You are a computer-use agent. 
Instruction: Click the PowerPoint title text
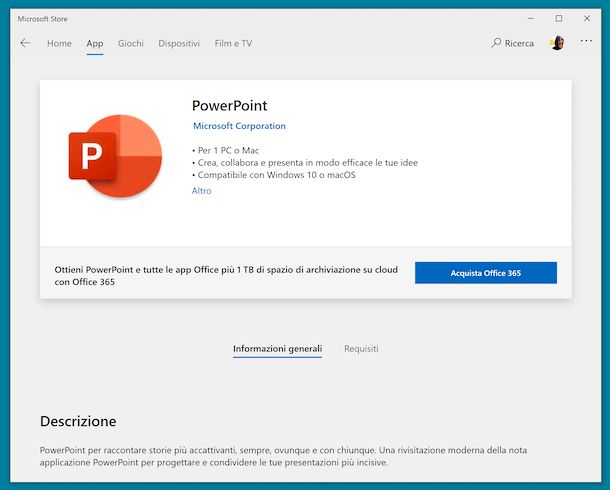230,106
